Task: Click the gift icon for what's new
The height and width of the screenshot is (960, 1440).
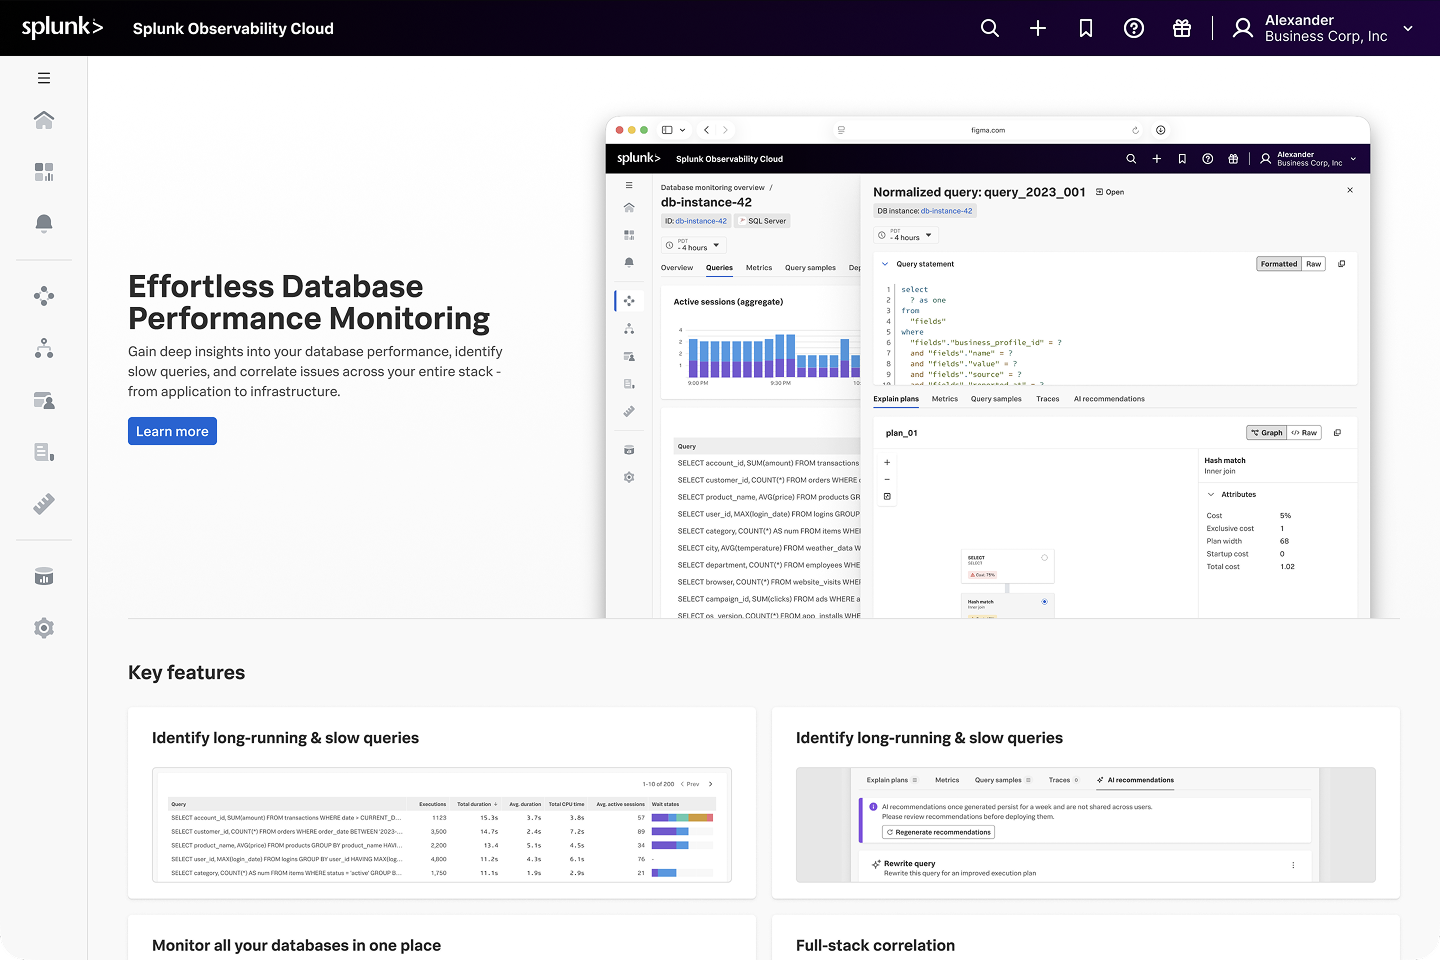Action: 1181,28
